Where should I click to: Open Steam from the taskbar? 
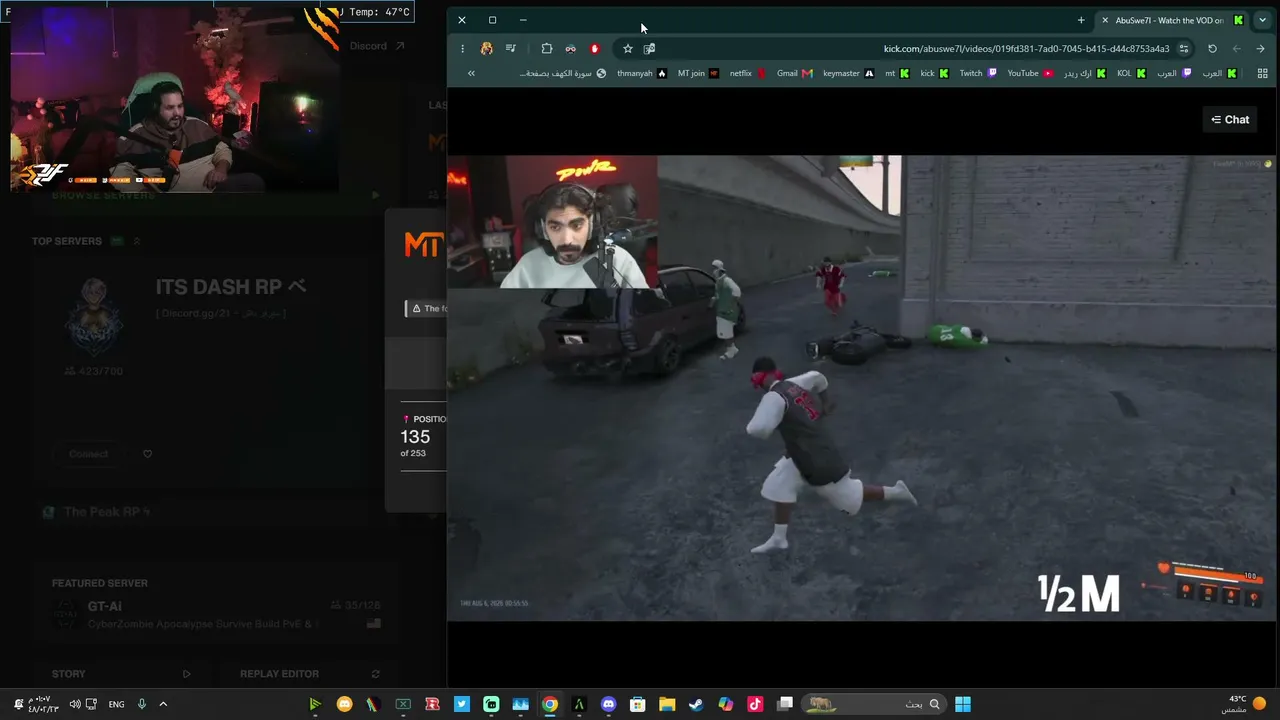tap(697, 704)
